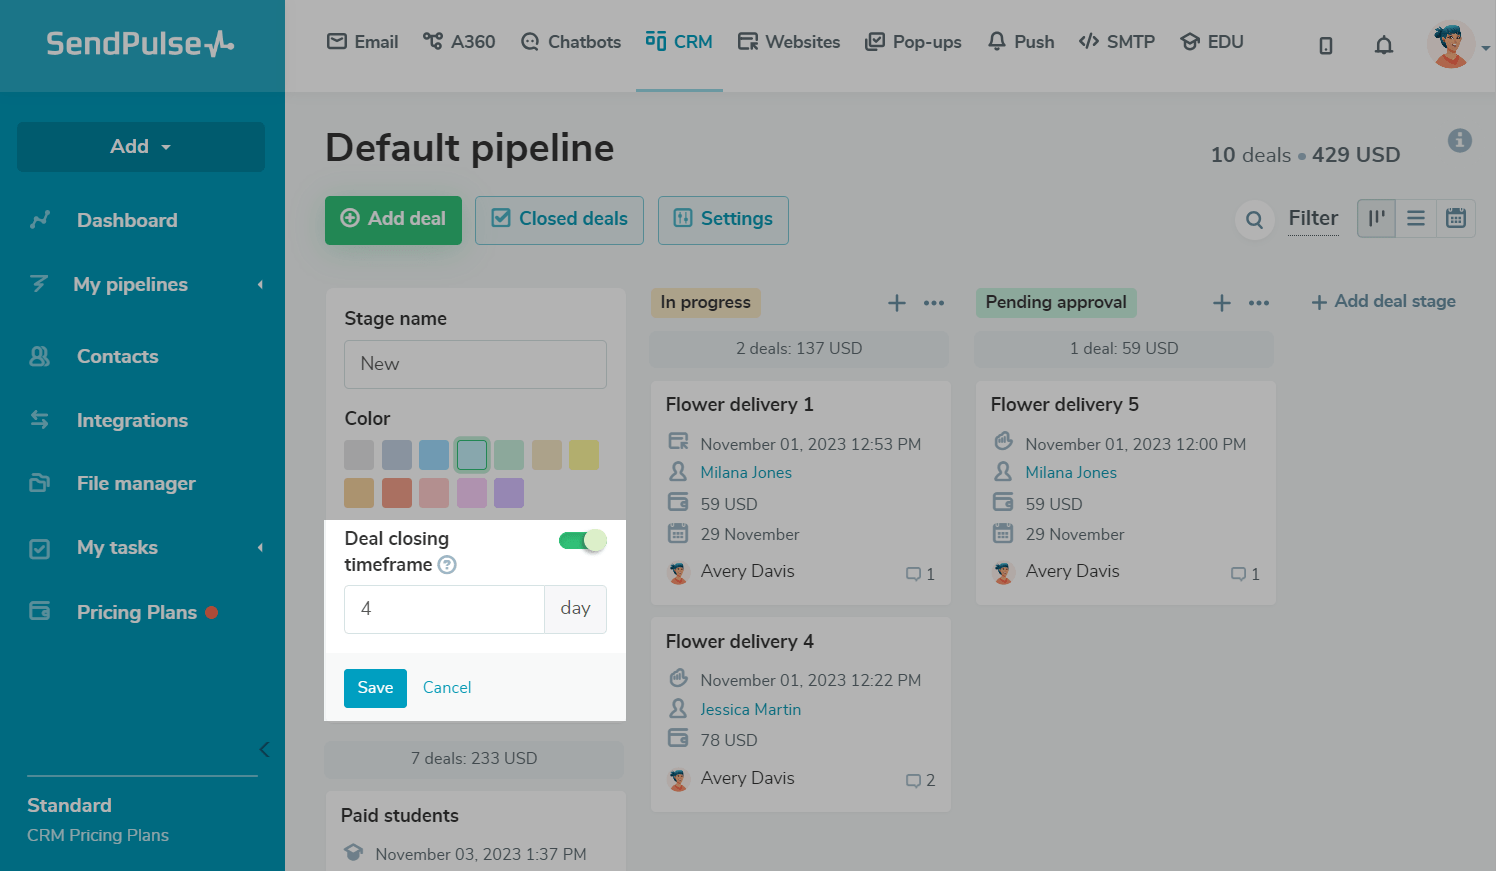1496x871 pixels.
Task: Switch to list view icon
Action: click(1416, 218)
